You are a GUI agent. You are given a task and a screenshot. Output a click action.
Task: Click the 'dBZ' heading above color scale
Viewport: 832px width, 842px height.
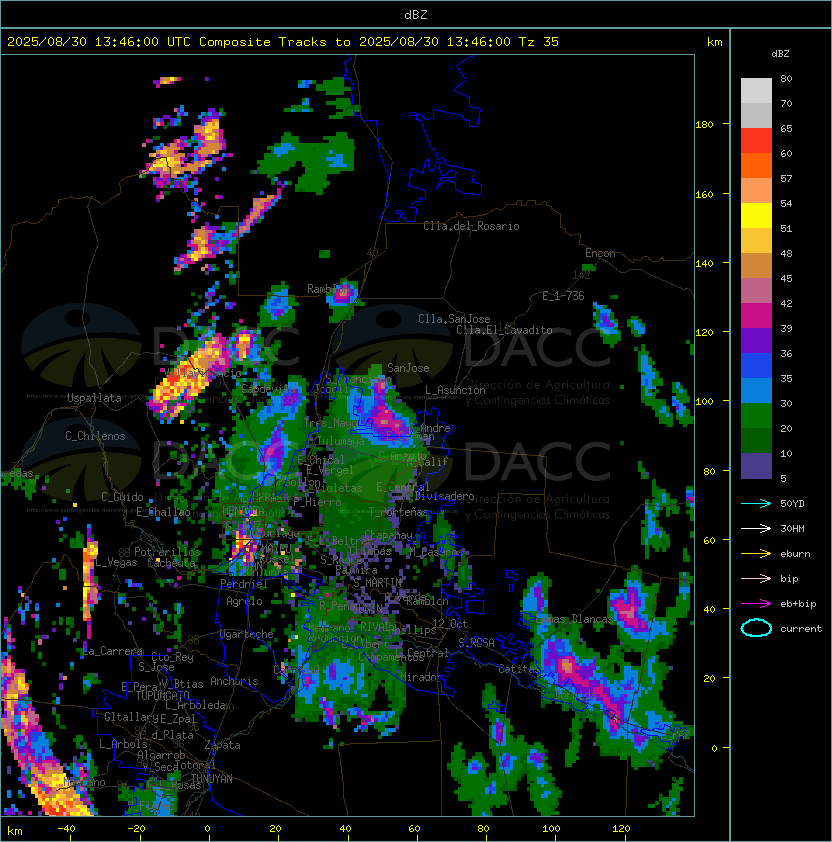point(780,54)
